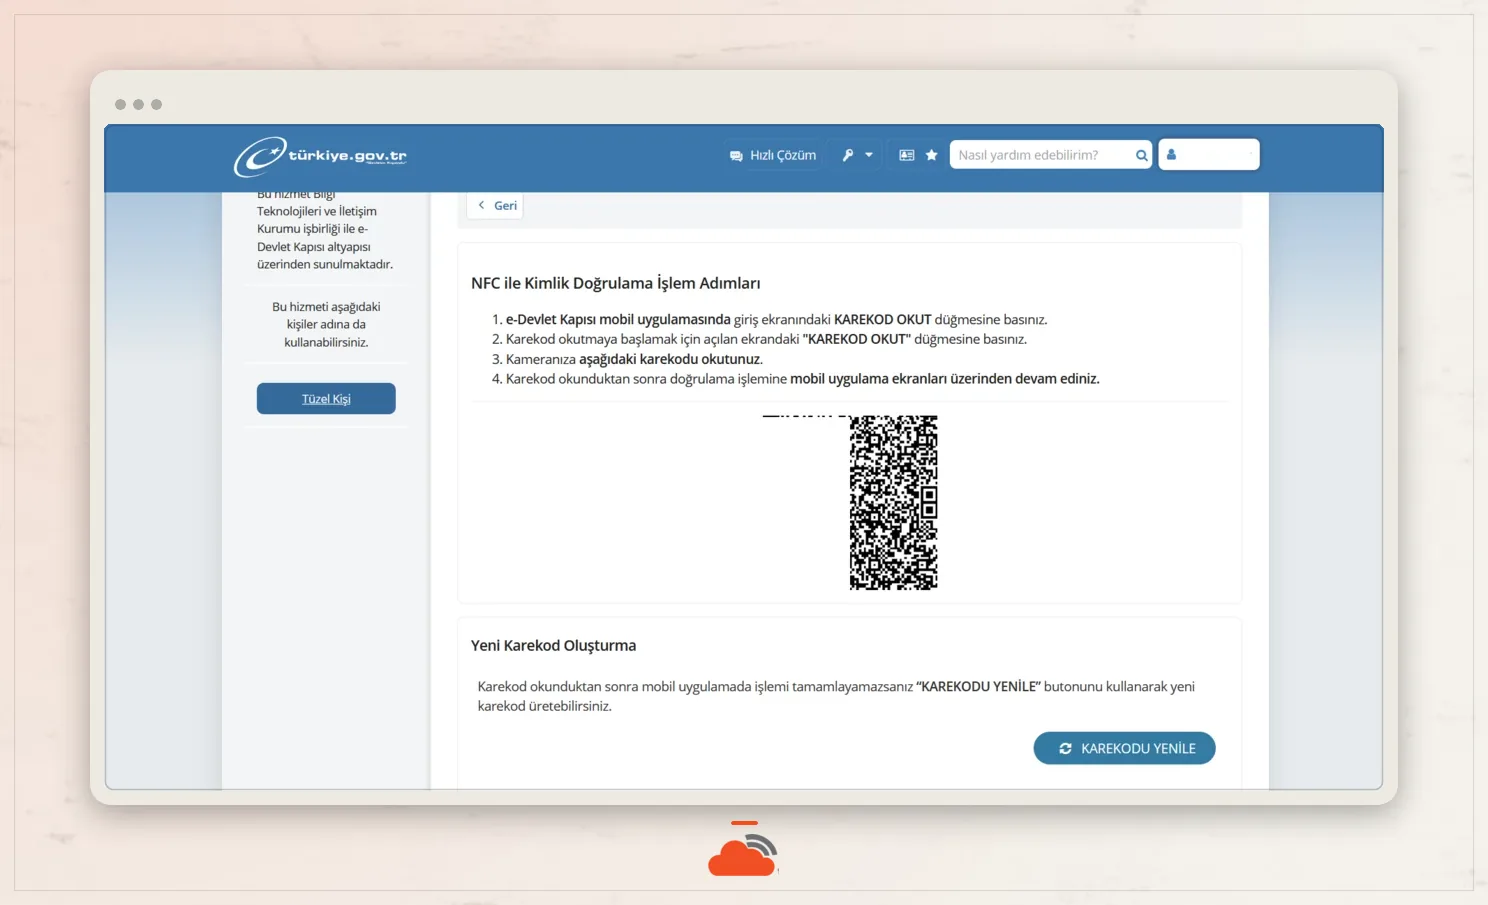
Task: Click the KAREKODU YENİLE button
Action: point(1124,748)
